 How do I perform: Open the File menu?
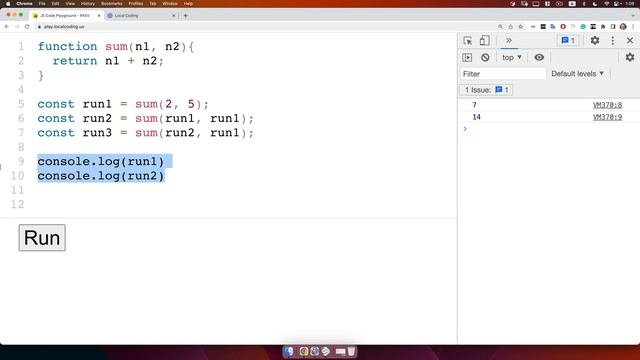[42, 4]
